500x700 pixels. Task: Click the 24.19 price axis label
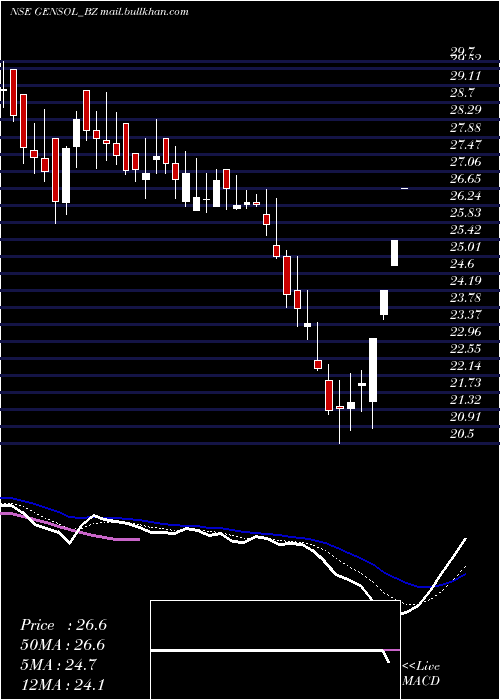pyautogui.click(x=466, y=281)
